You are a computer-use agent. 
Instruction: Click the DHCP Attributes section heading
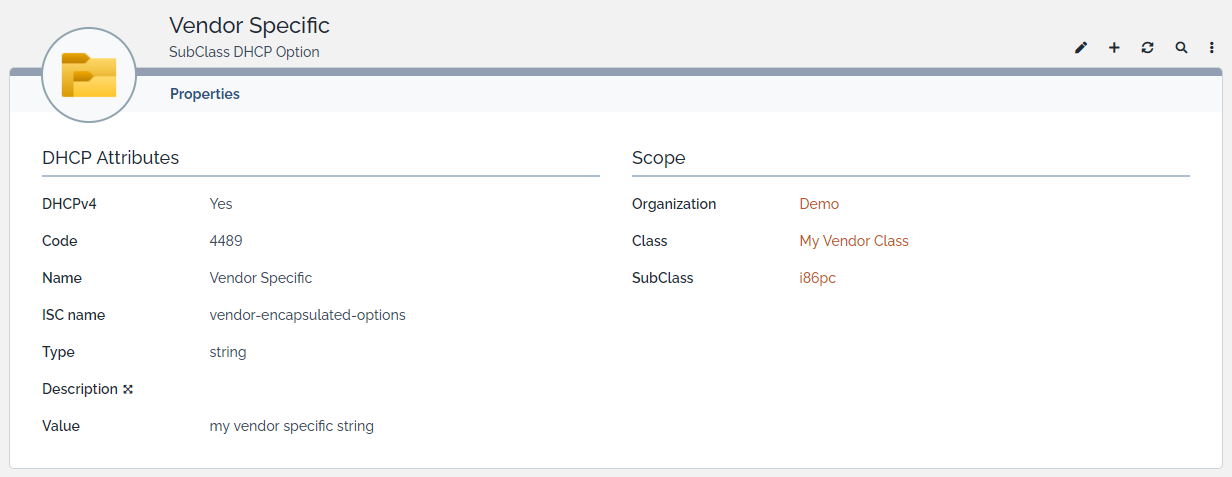pos(111,158)
